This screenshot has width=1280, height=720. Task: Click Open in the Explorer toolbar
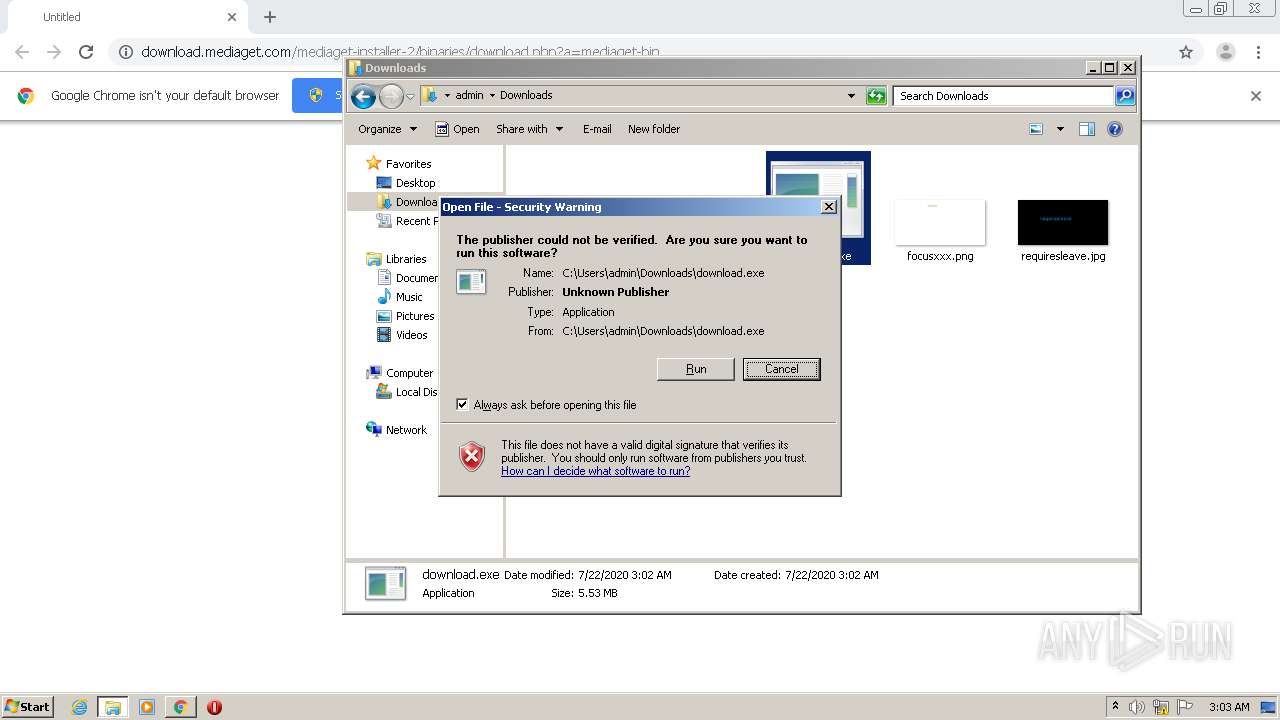click(x=457, y=129)
